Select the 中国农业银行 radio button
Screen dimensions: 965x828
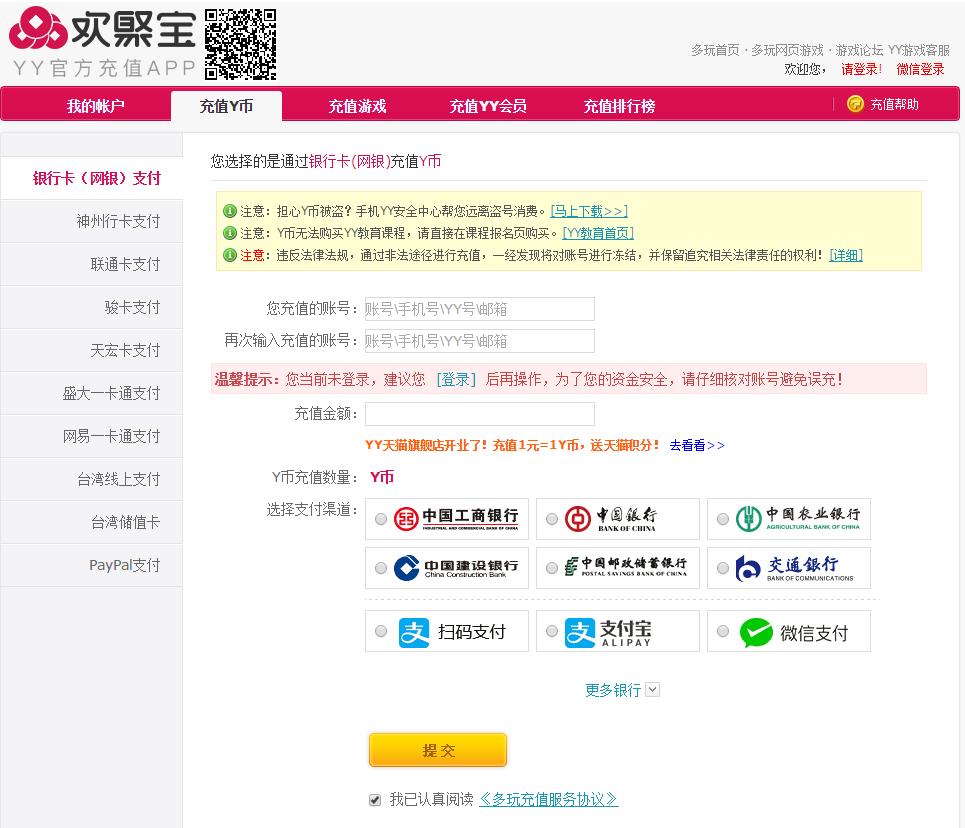[x=723, y=519]
